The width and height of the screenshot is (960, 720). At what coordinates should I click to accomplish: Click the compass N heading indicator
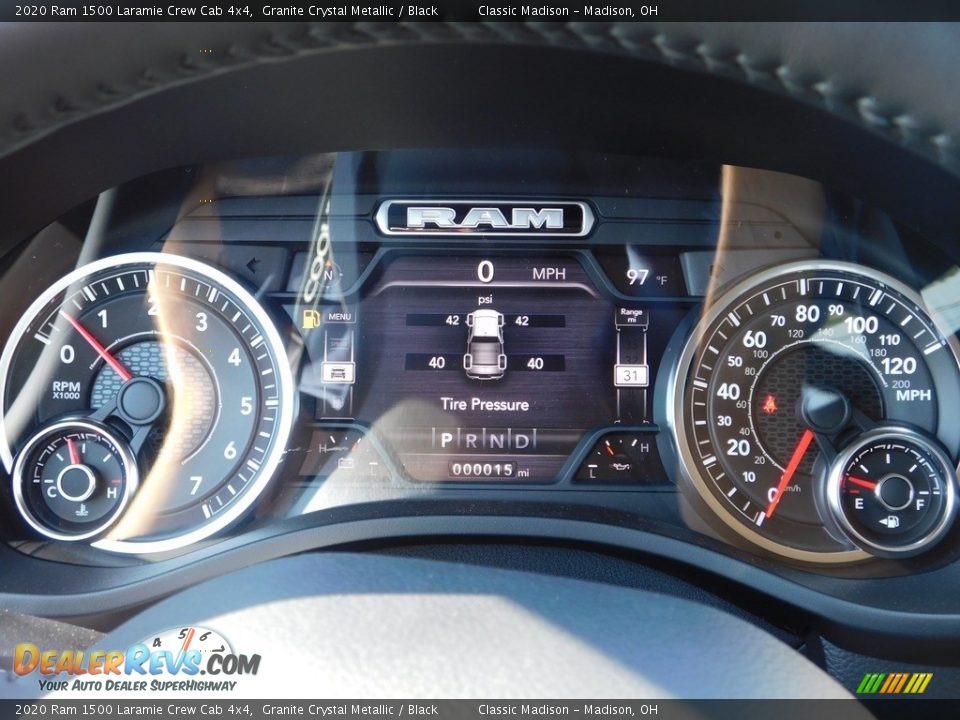pyautogui.click(x=328, y=272)
